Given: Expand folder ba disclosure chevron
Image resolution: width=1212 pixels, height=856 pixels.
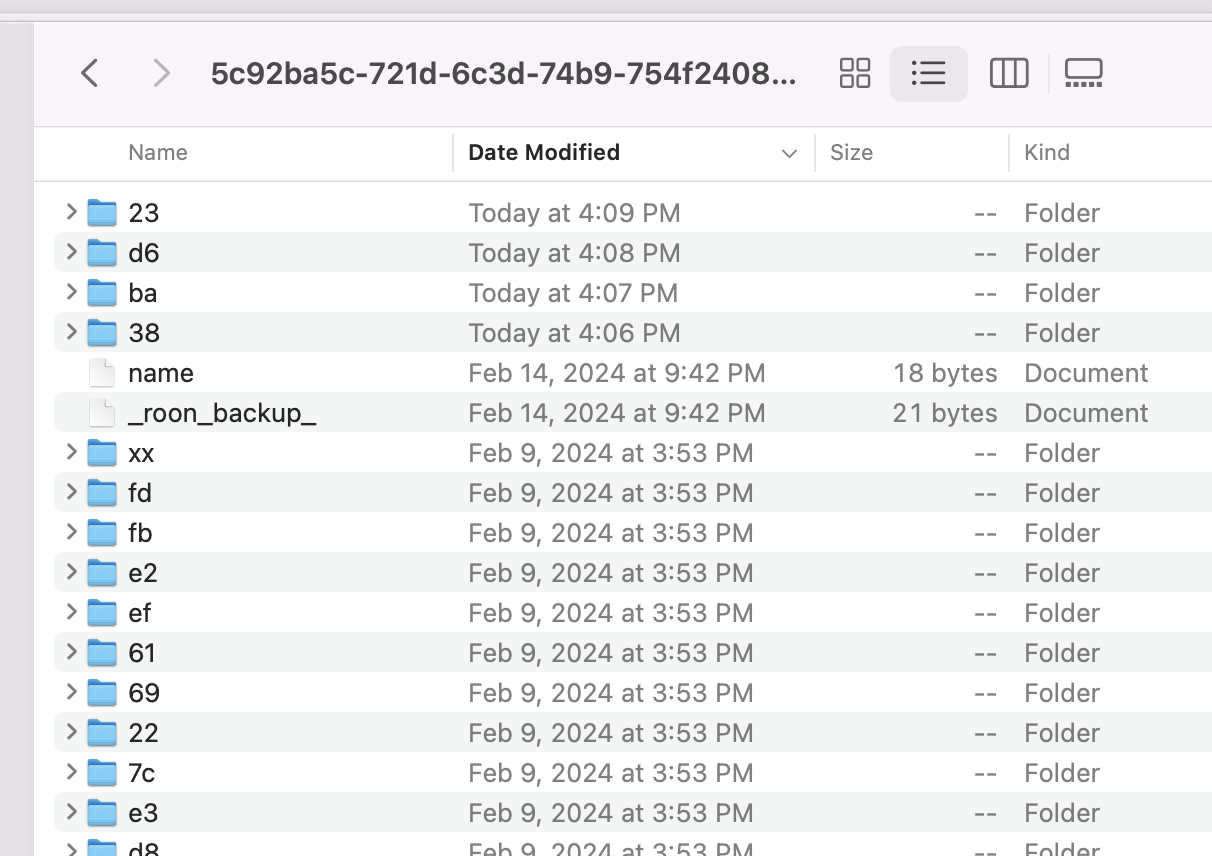Looking at the screenshot, I should 71,292.
